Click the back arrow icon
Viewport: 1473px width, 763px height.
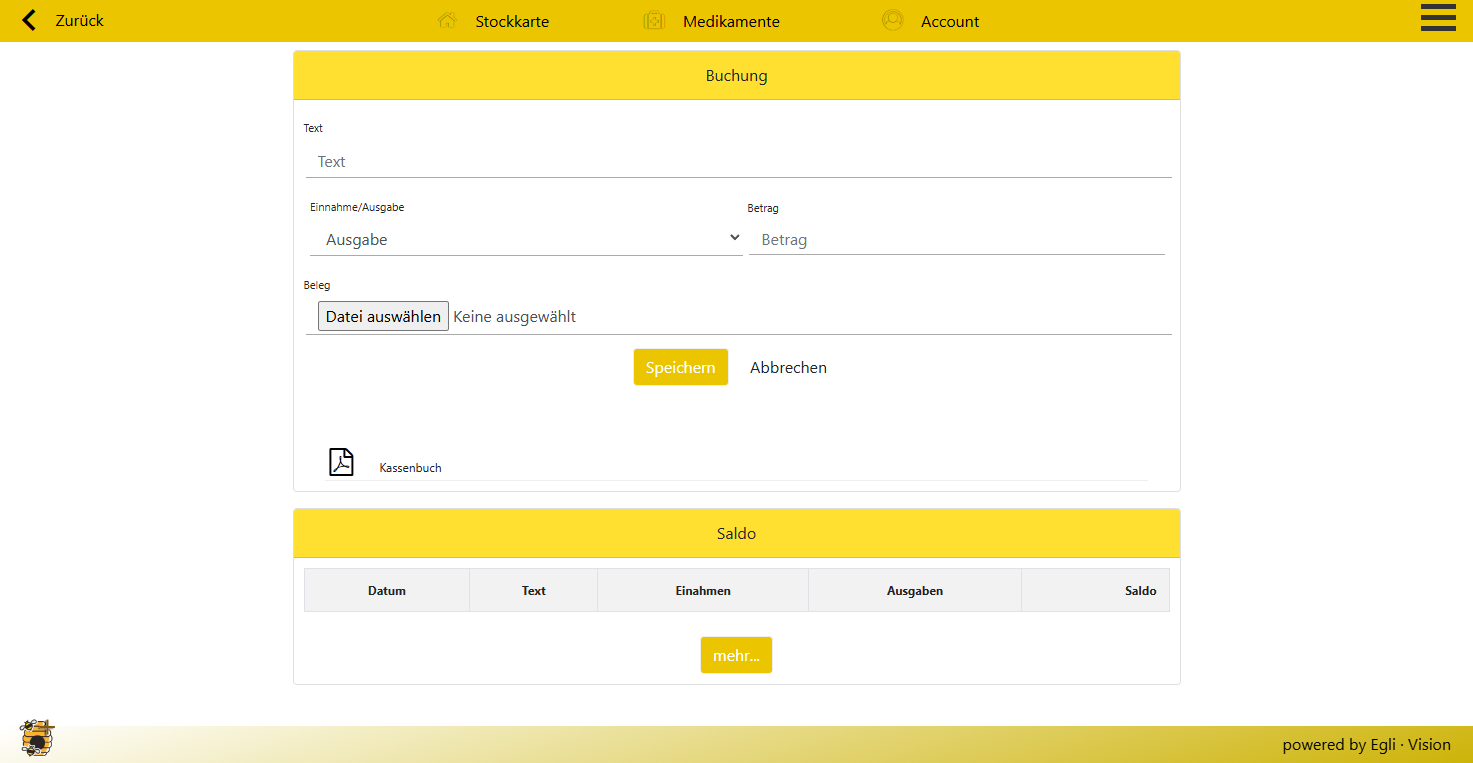tap(29, 20)
